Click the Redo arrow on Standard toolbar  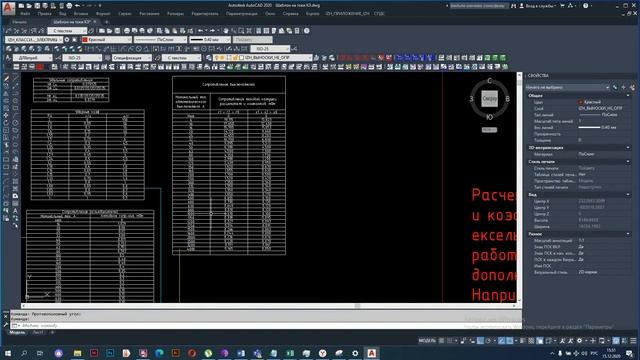tap(213, 31)
